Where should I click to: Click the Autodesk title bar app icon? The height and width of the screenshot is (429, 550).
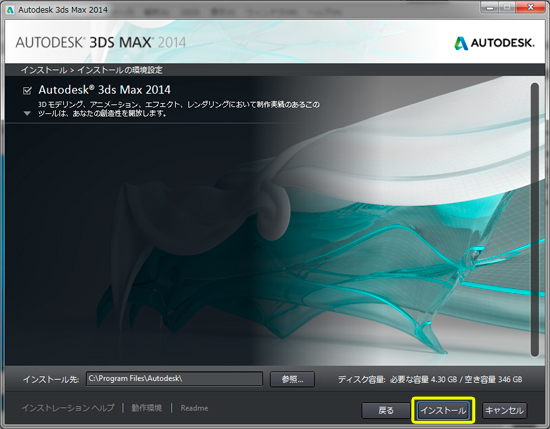coord(10,9)
